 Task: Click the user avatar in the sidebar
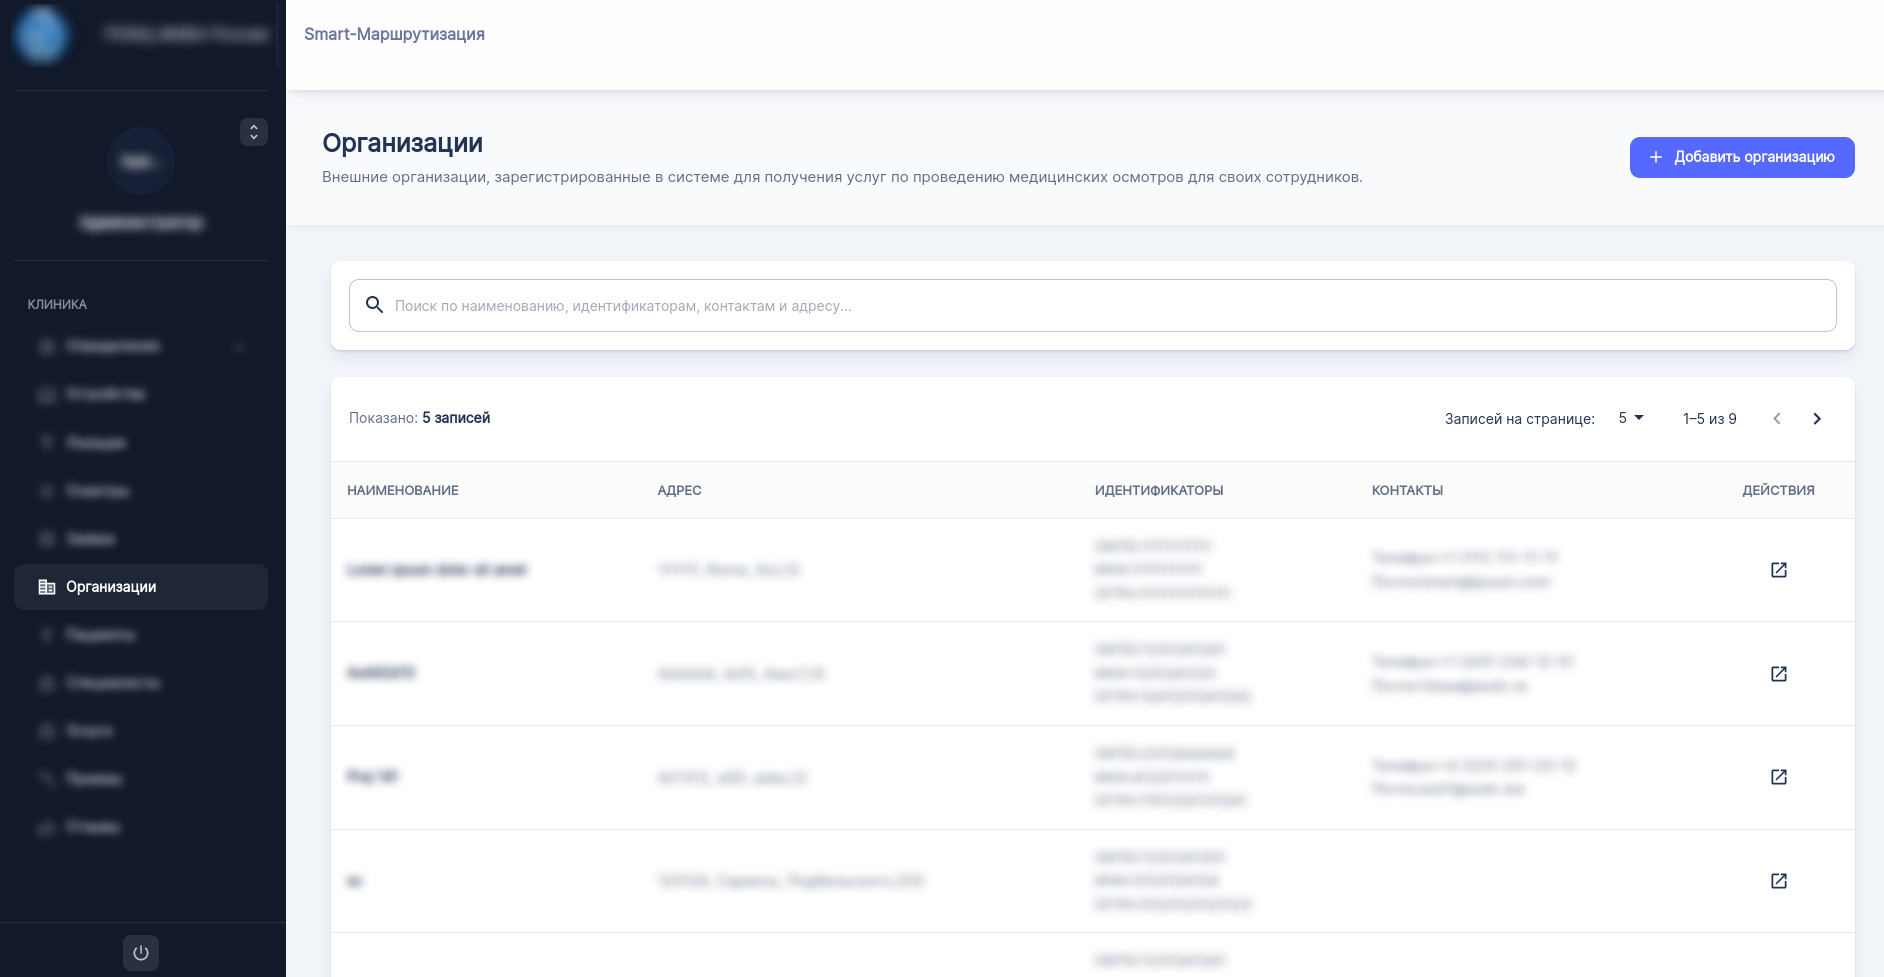(x=141, y=162)
